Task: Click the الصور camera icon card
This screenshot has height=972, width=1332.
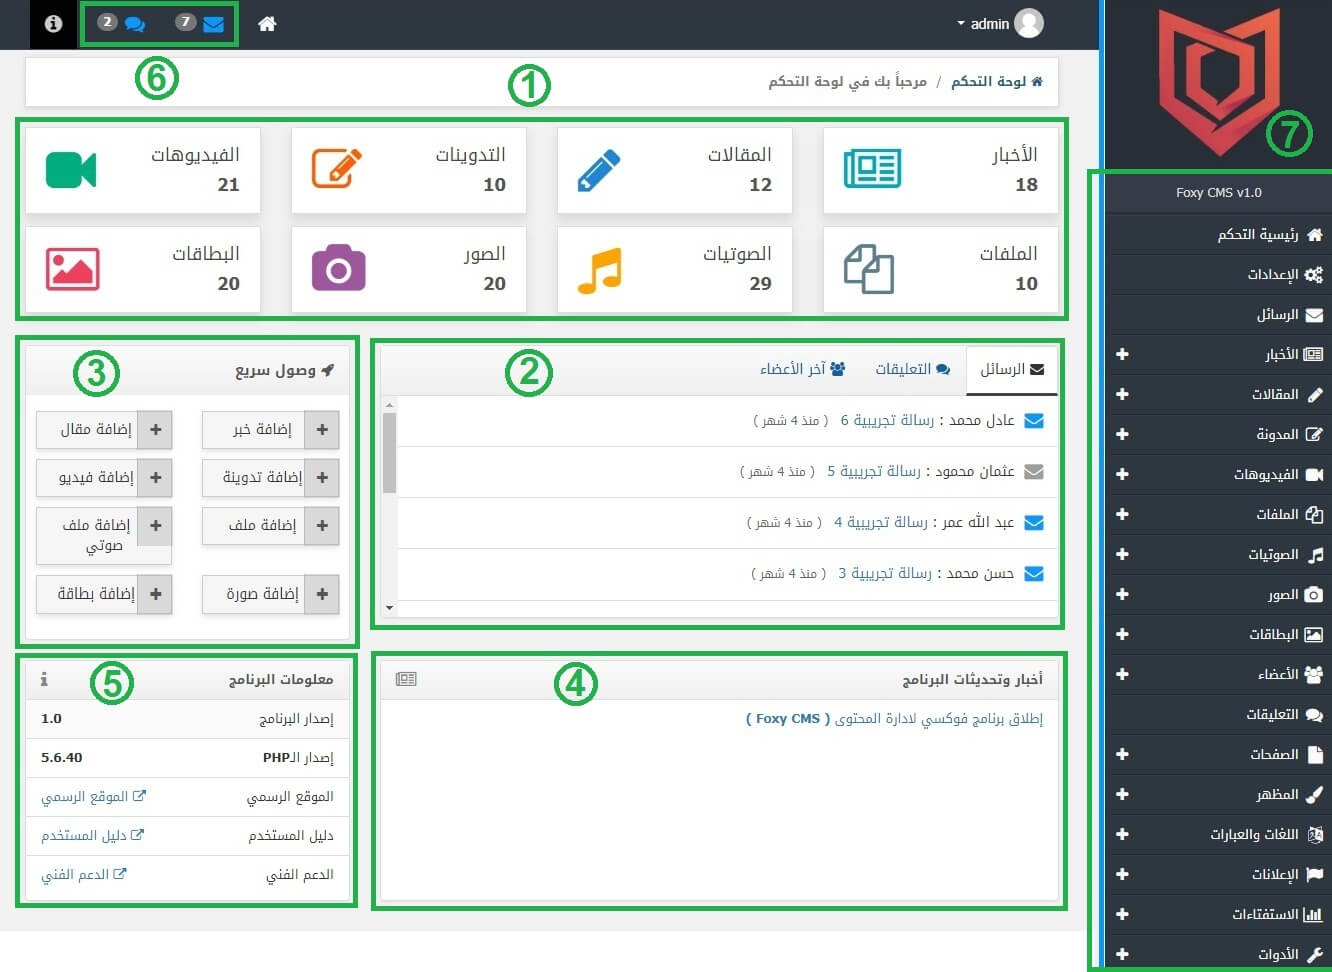Action: [x=339, y=268]
